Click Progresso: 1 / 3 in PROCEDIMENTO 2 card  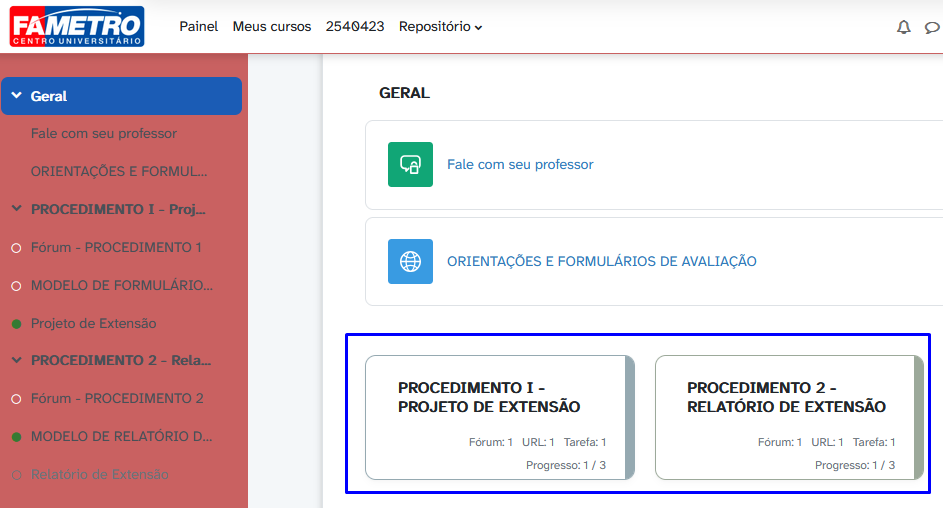coord(855,465)
